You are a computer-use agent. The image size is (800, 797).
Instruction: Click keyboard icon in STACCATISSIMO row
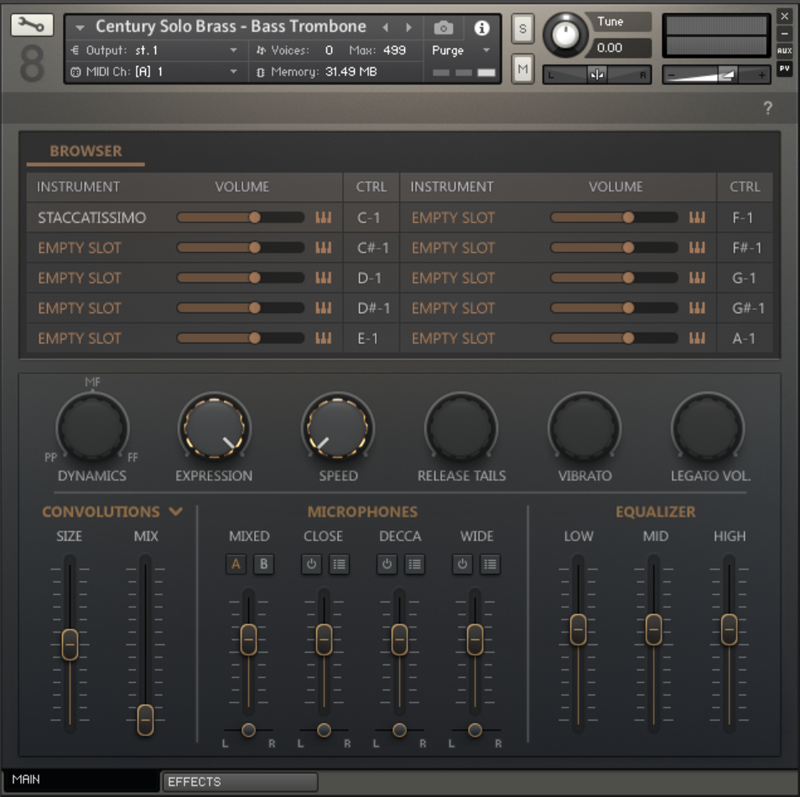point(323,217)
